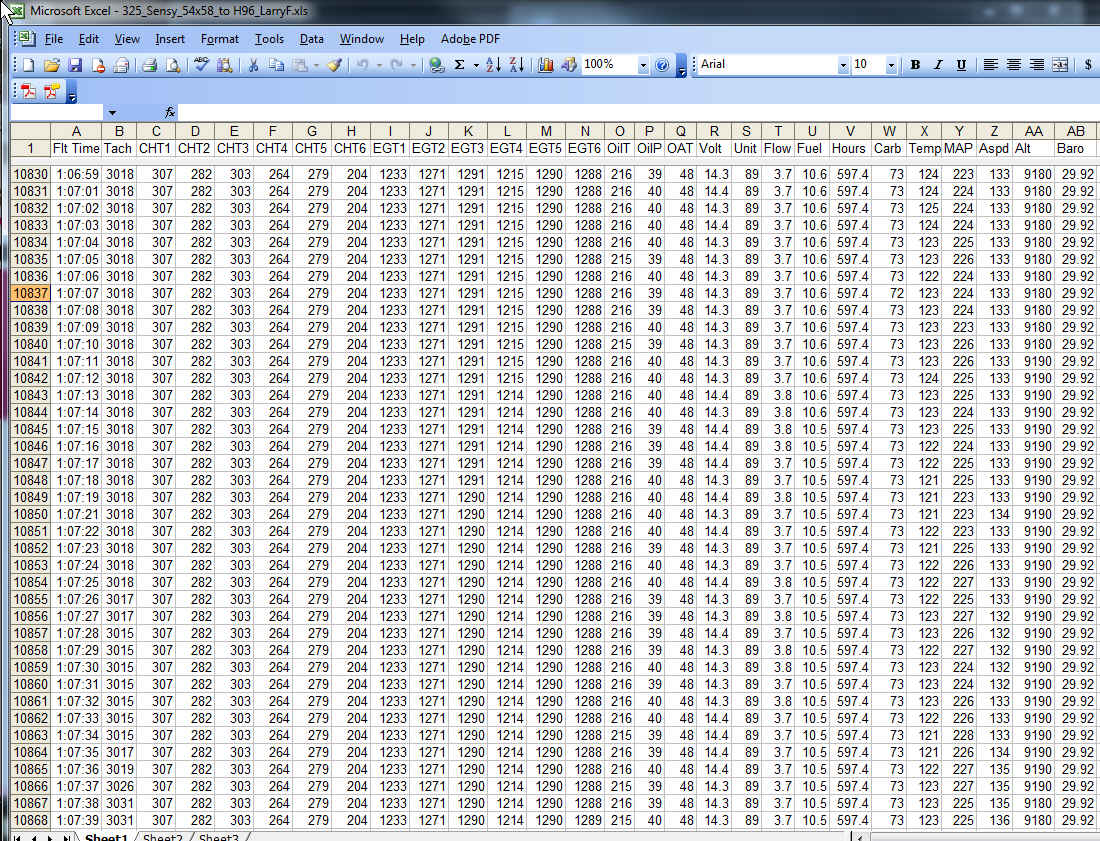Click the Cut scissors icon

coord(253,65)
